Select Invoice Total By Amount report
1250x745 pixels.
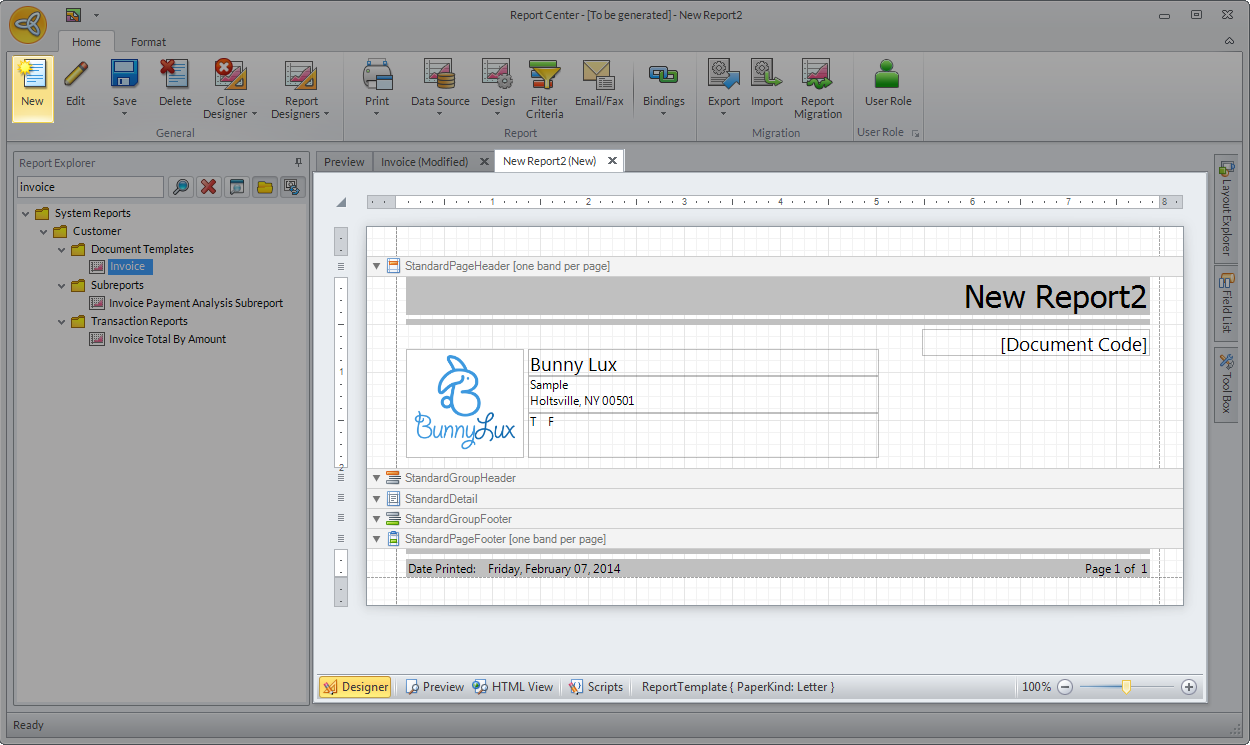167,339
